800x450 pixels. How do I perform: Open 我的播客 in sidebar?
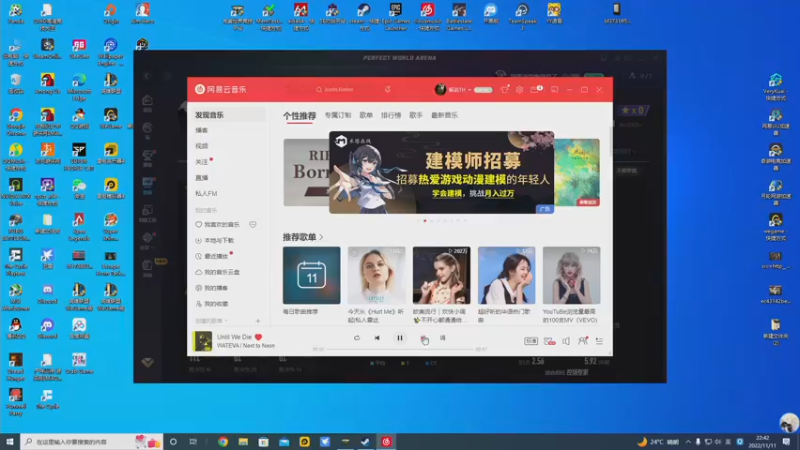212,288
